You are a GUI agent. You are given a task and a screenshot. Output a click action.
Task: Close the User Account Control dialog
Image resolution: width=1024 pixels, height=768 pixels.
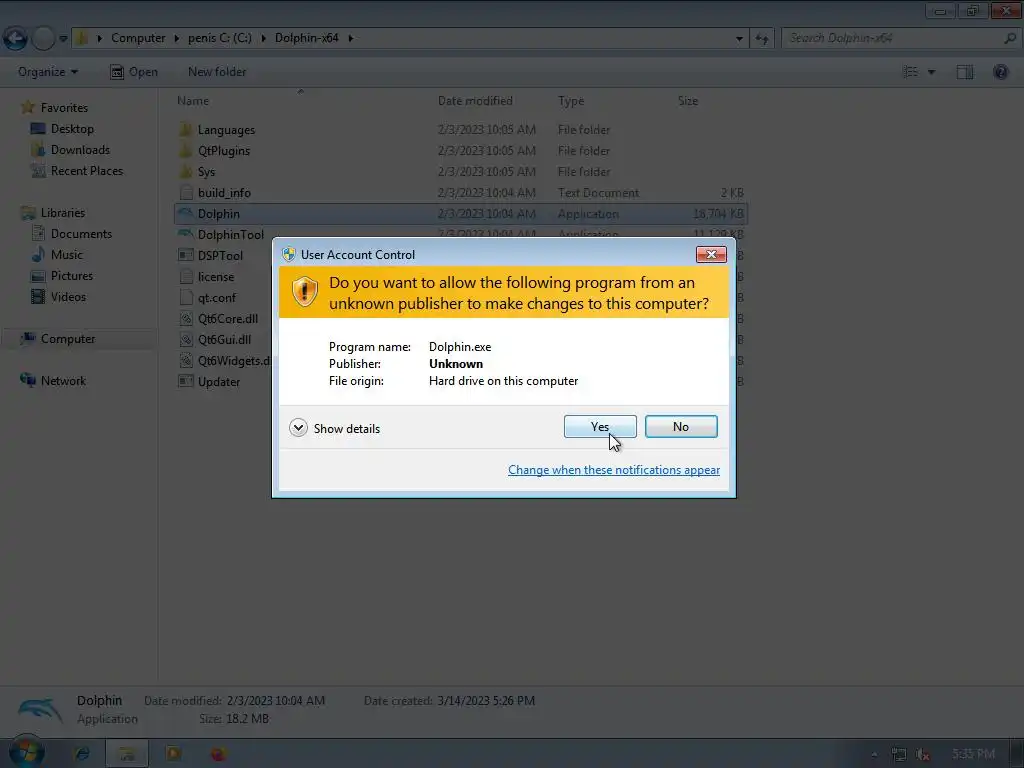tap(711, 254)
